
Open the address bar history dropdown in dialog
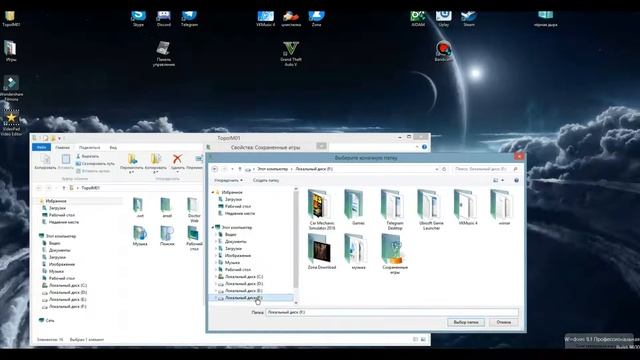(x=437, y=169)
